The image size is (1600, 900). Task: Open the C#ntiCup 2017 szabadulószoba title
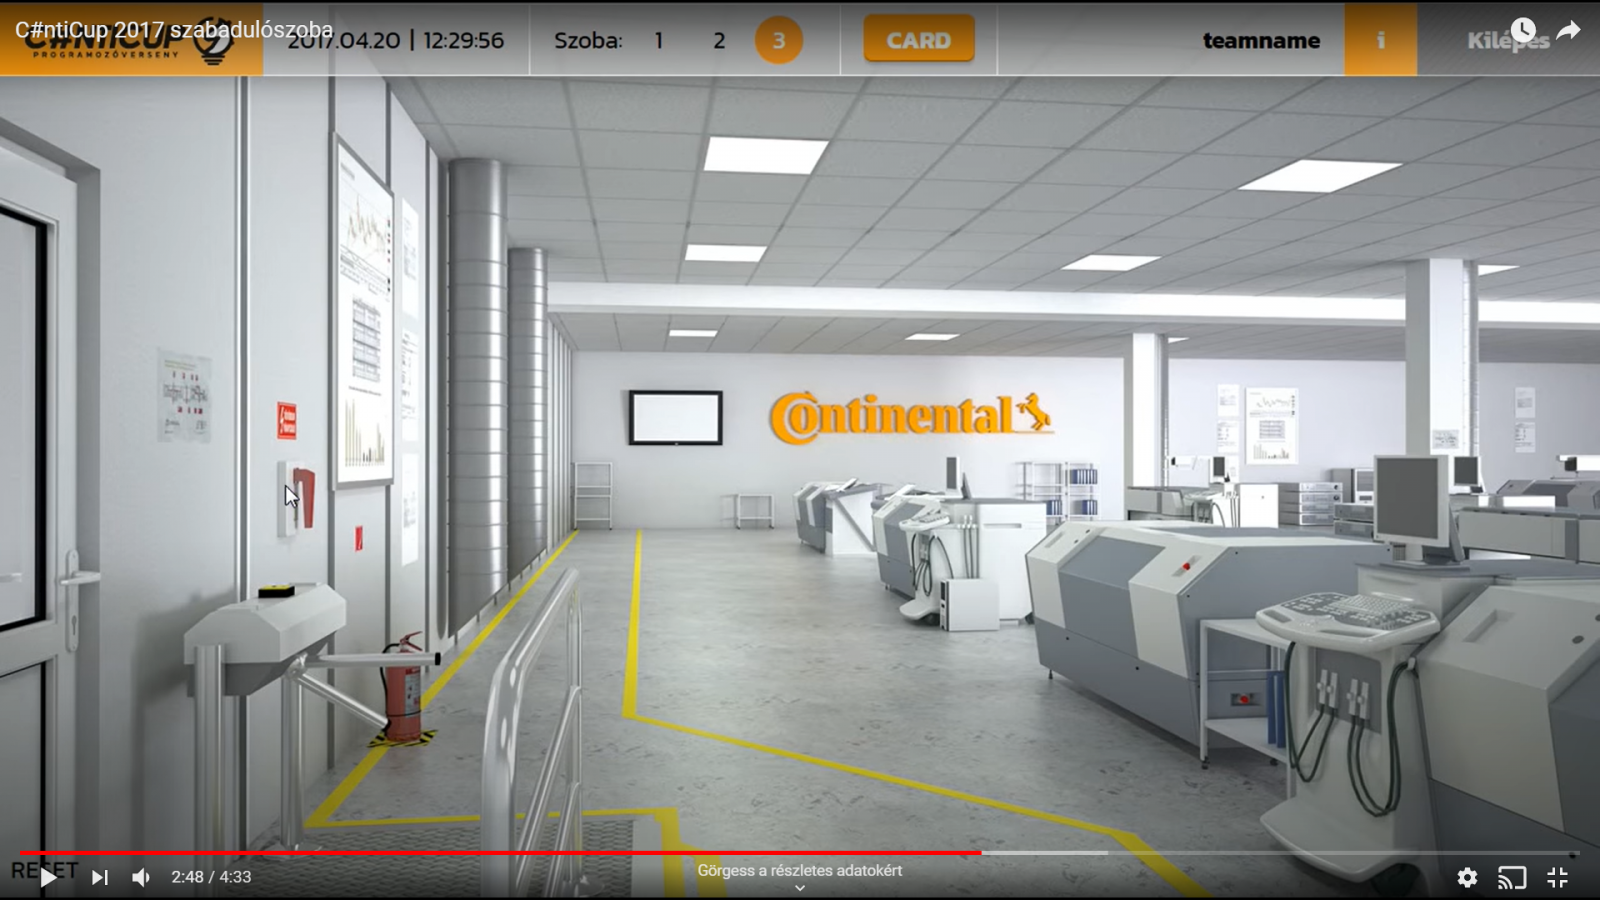click(174, 29)
